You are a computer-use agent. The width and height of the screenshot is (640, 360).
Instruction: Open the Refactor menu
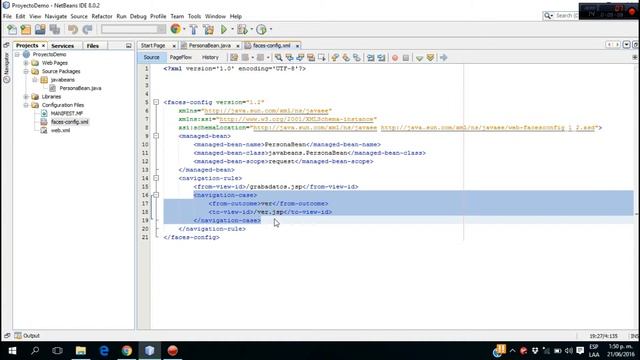pyautogui.click(x=102, y=16)
